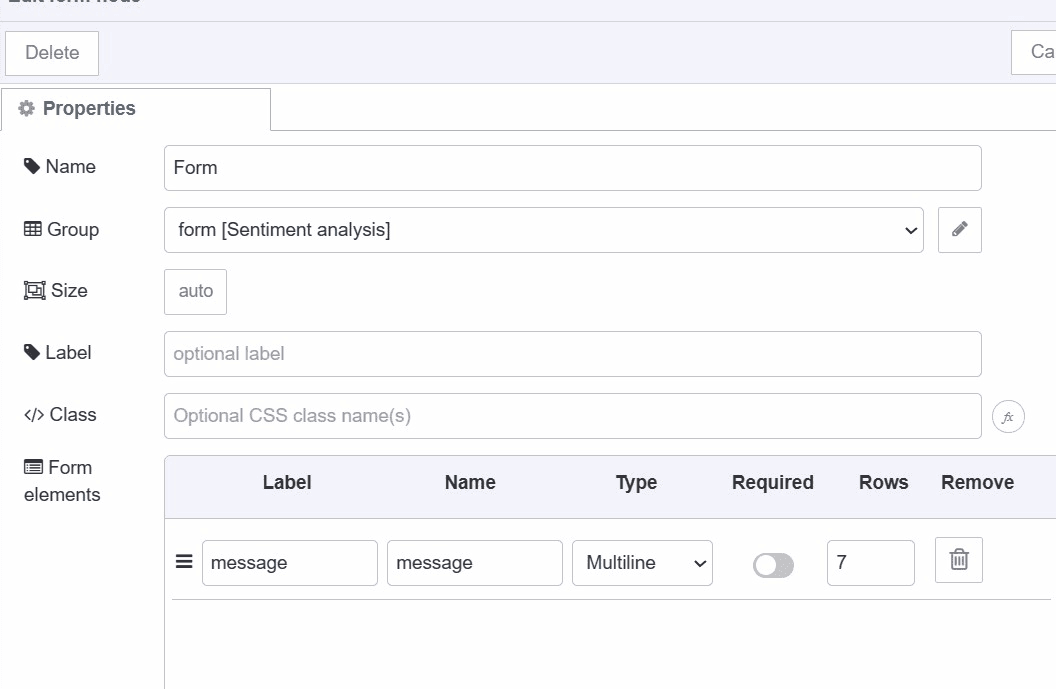Toggle Required off for the form element
1056x689 pixels.
(x=773, y=565)
